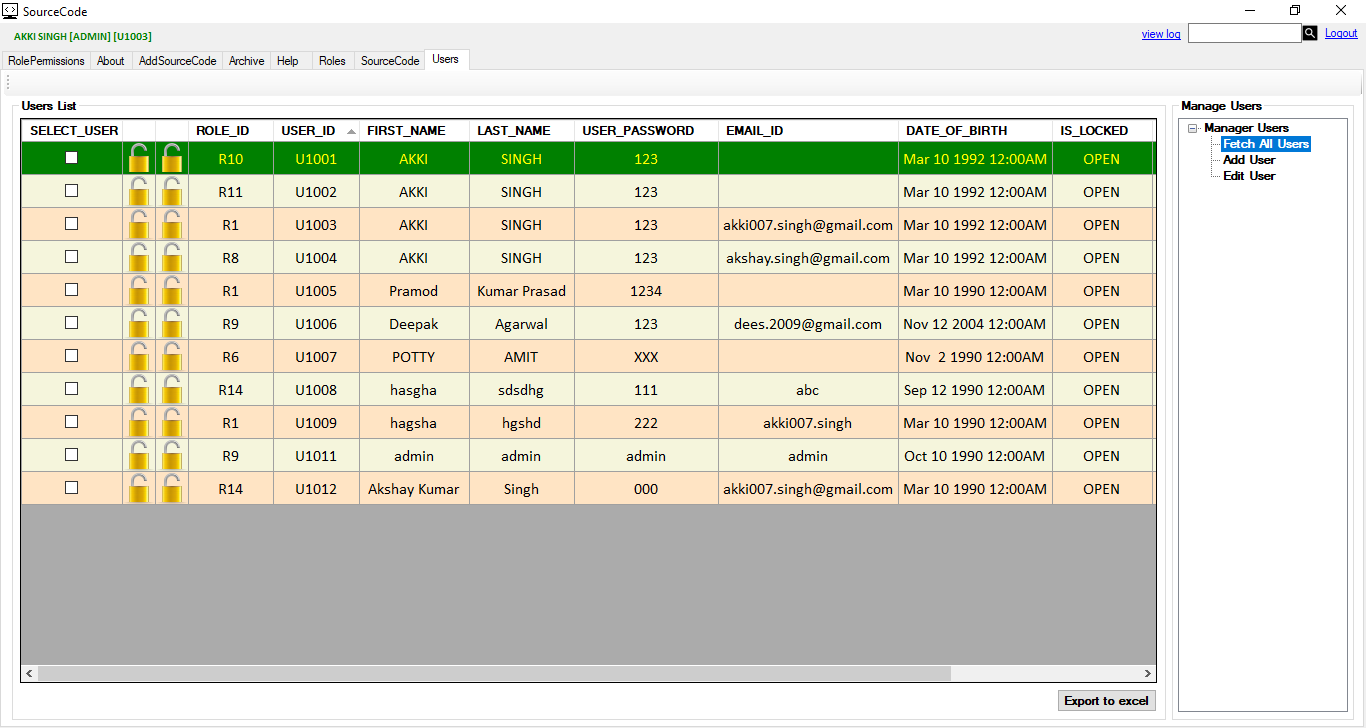
Task: Click the left padlock icon in U1005 row
Action: pos(139,290)
